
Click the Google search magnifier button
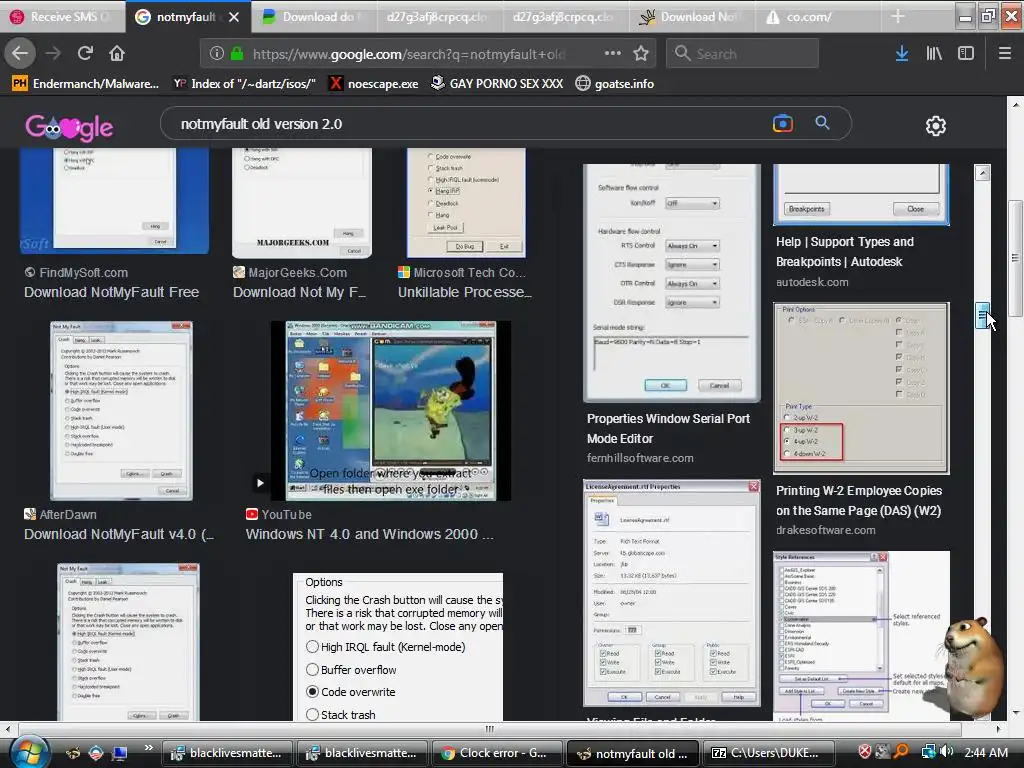tap(822, 123)
